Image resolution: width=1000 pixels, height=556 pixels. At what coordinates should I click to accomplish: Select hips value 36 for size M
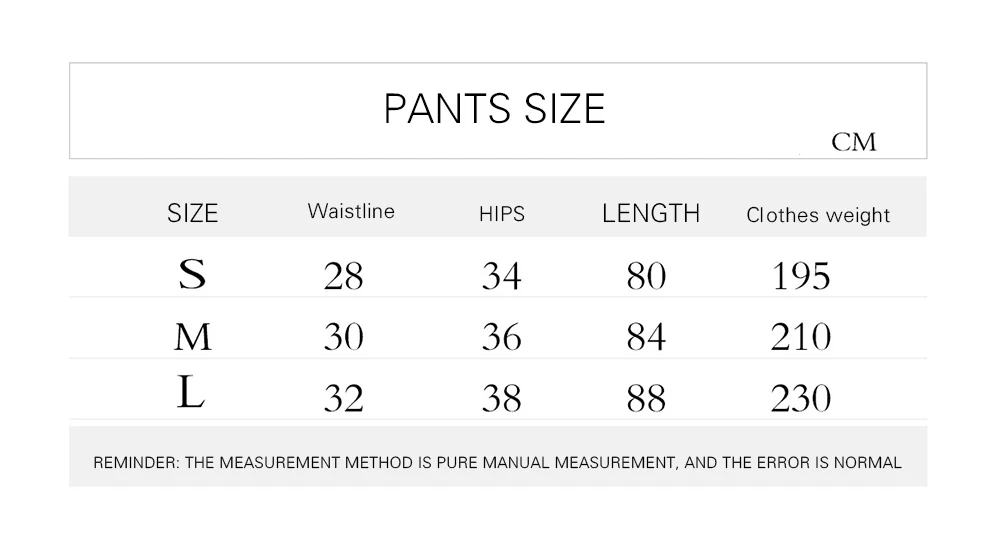coord(501,338)
